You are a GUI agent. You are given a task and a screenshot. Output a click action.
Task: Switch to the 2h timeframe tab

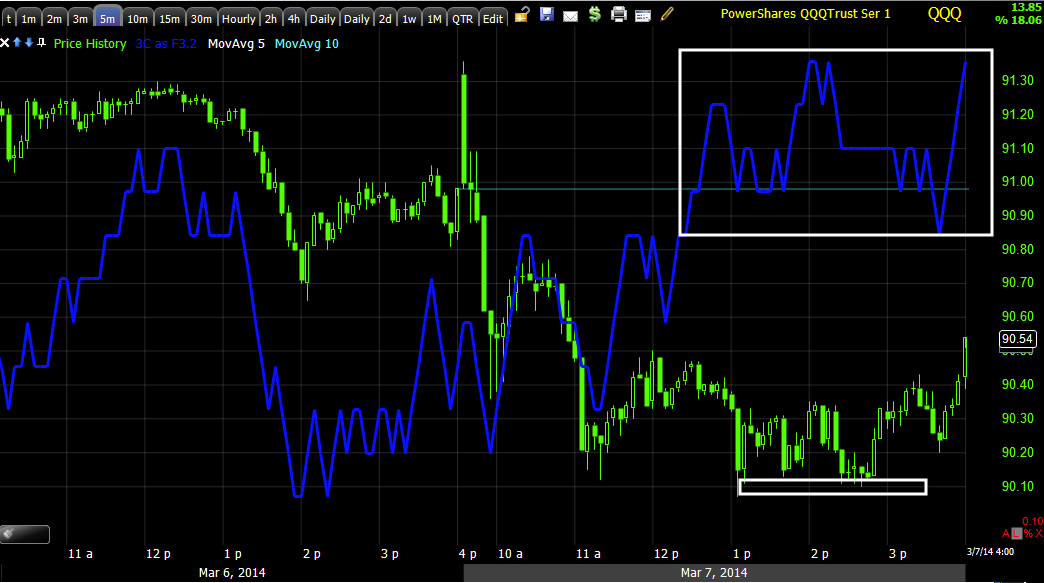(x=270, y=19)
